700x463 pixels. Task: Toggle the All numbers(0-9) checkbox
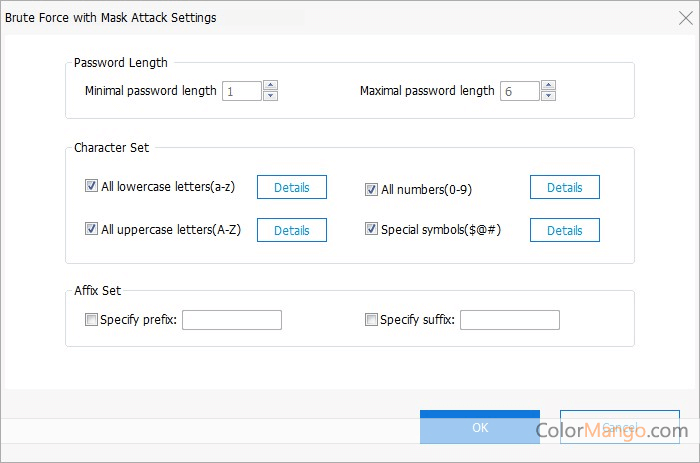[x=371, y=188]
